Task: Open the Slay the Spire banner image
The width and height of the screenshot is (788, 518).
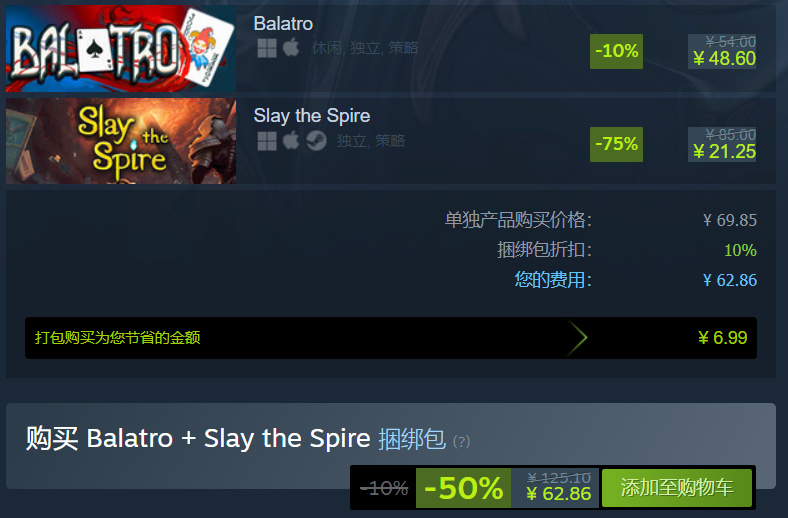Action: pos(121,141)
